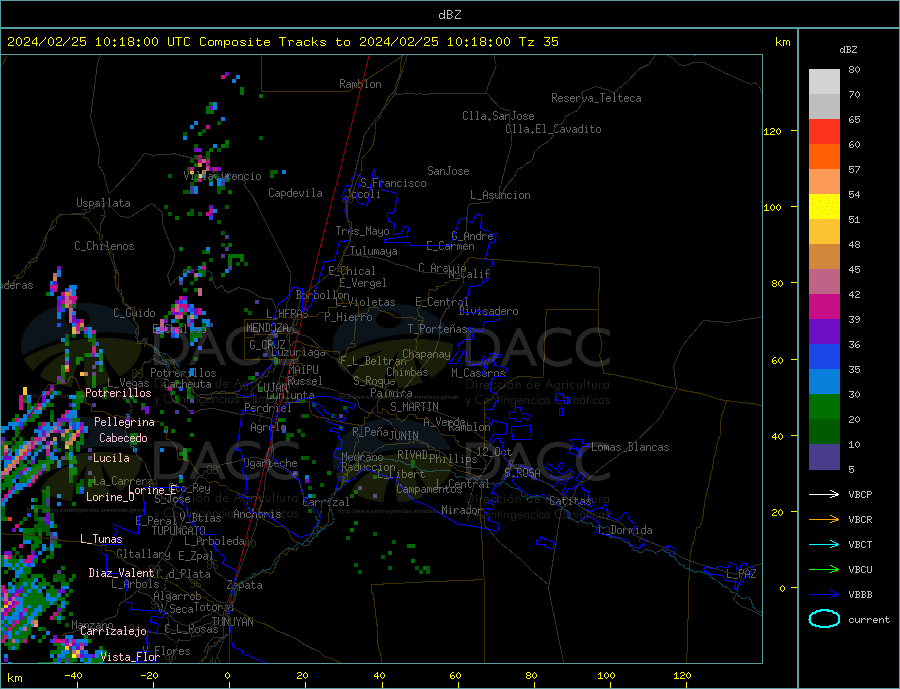900x689 pixels.
Task: Click the yellow swatch between 54 and 51
Action: pyautogui.click(x=824, y=207)
